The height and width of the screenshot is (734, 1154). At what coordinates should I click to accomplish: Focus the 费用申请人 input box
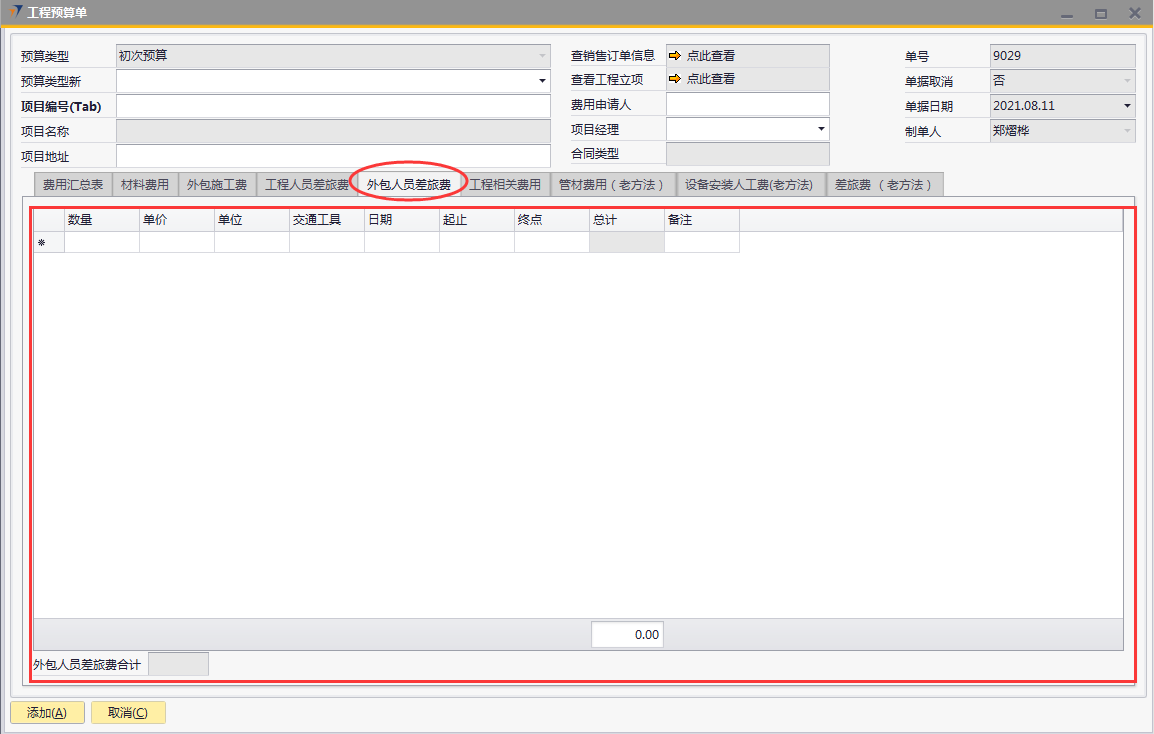(747, 104)
